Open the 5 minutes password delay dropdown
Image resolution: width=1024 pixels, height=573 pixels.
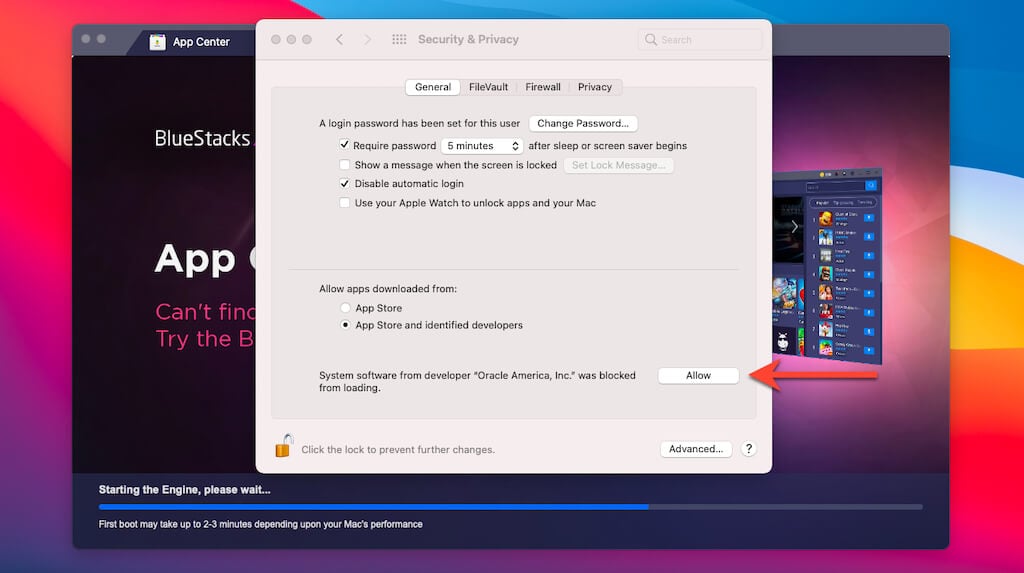click(x=482, y=146)
